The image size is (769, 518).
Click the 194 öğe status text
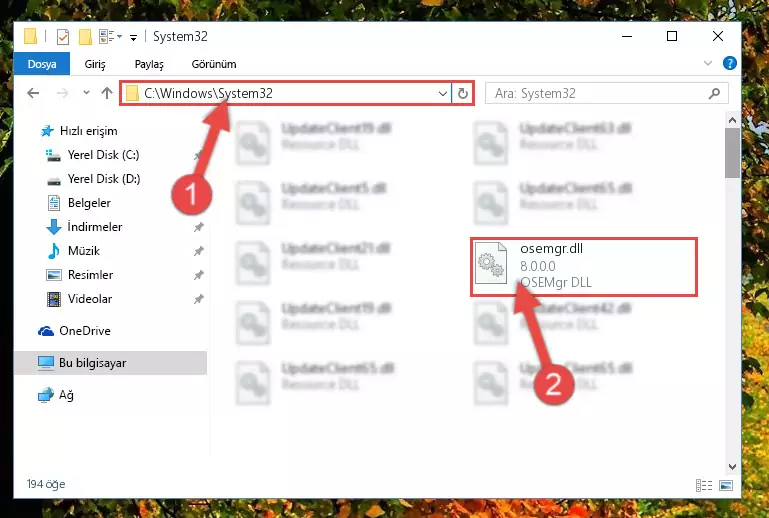[x=46, y=485]
